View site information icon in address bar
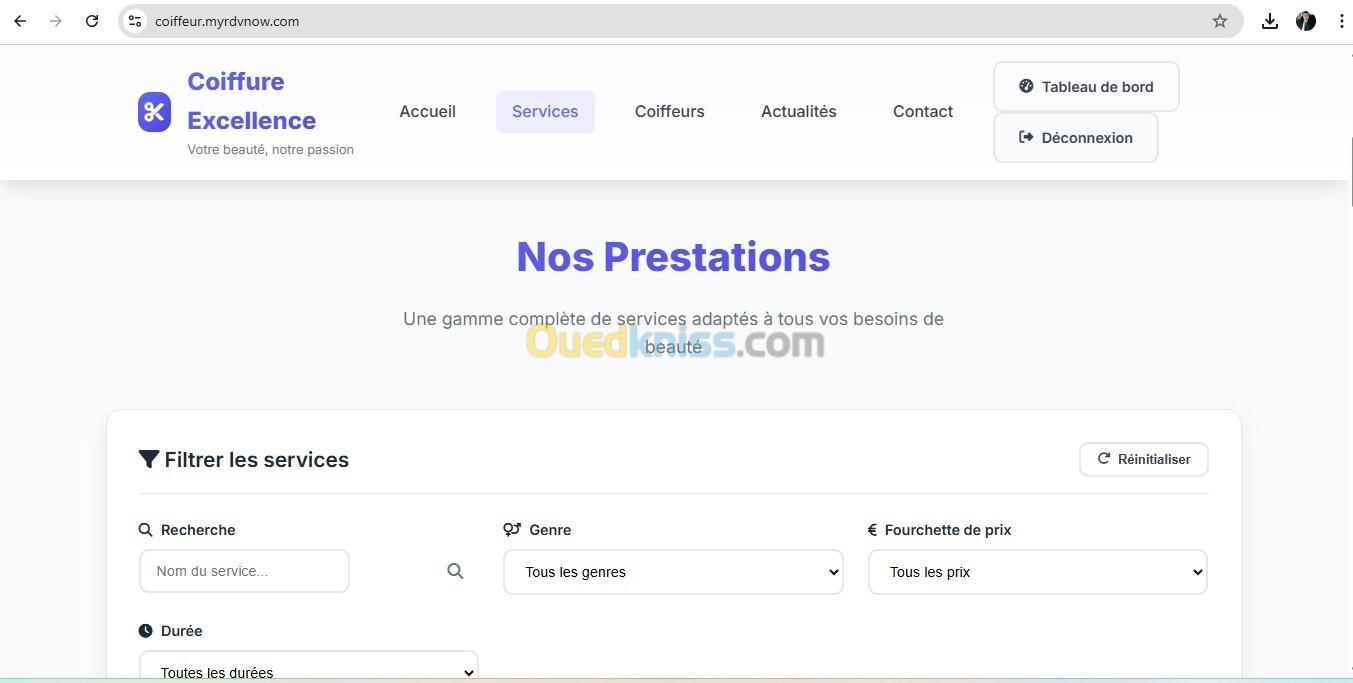The image size is (1353, 683). (x=136, y=21)
